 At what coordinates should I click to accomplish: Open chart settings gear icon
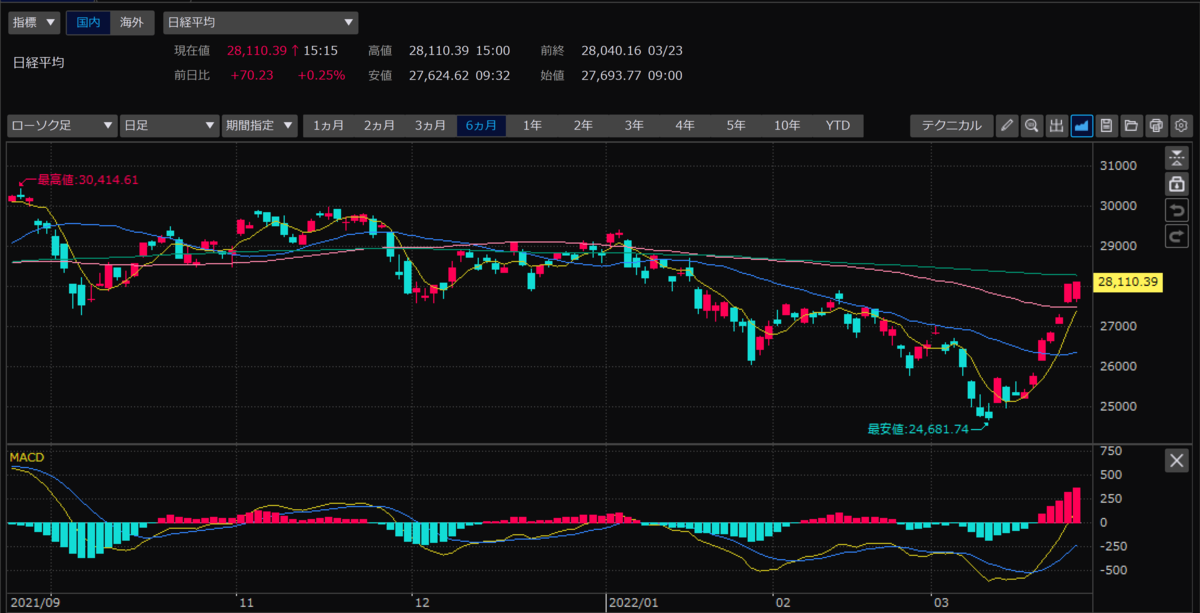click(x=1180, y=126)
